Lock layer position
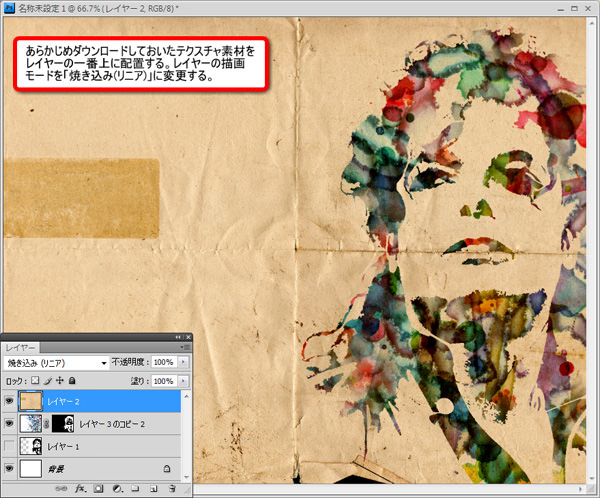Viewport: 600px width, 498px height. tap(60, 380)
